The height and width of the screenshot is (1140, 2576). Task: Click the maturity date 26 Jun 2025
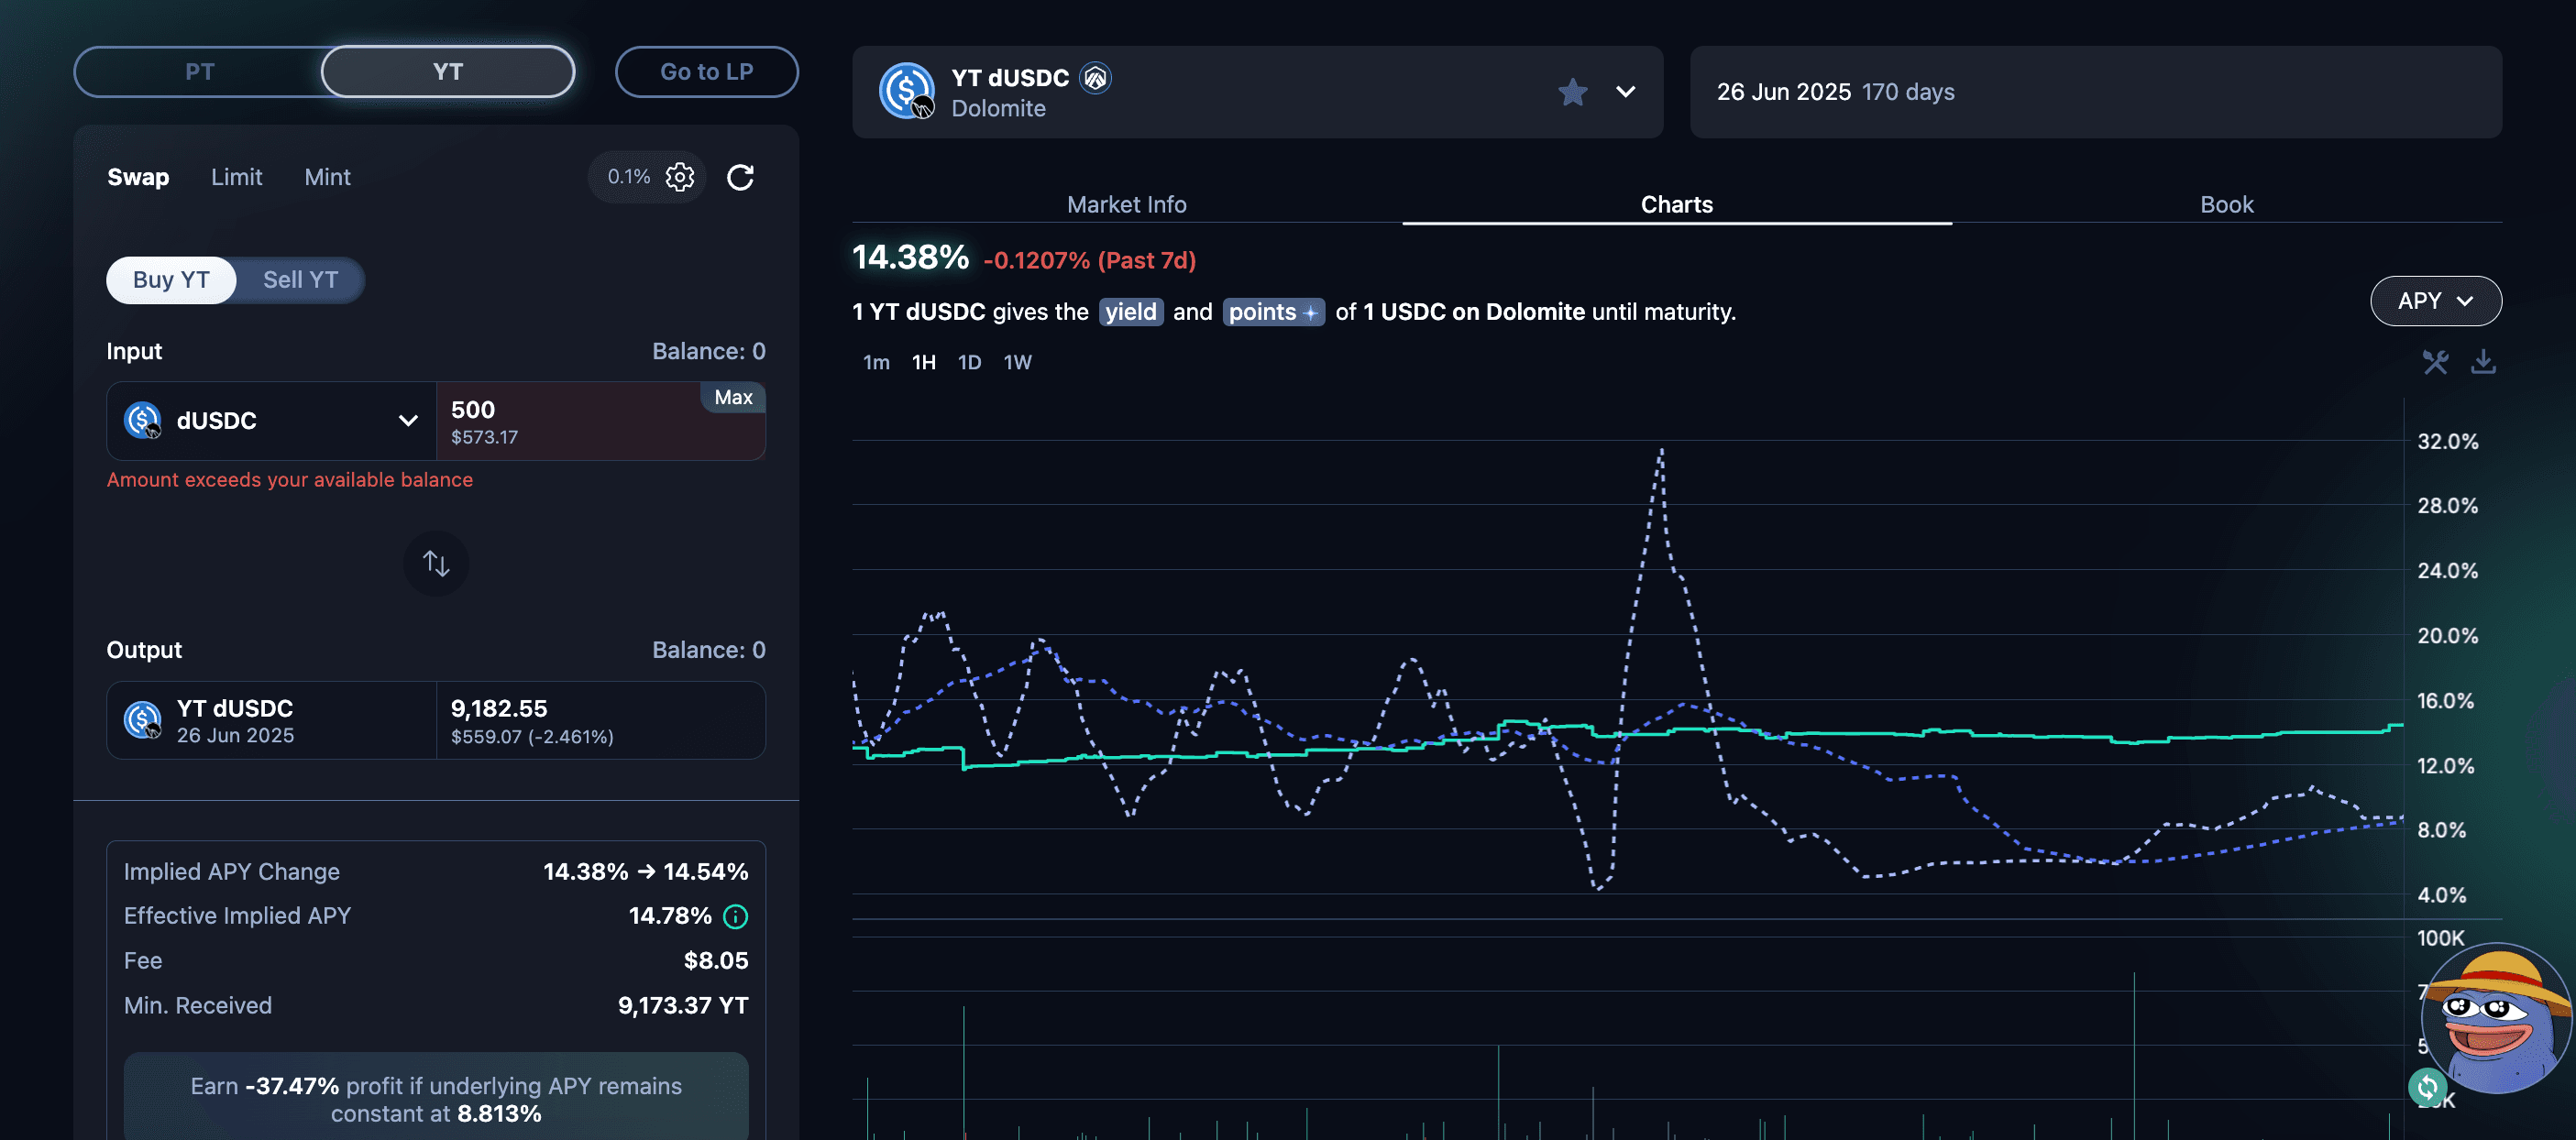(1783, 91)
